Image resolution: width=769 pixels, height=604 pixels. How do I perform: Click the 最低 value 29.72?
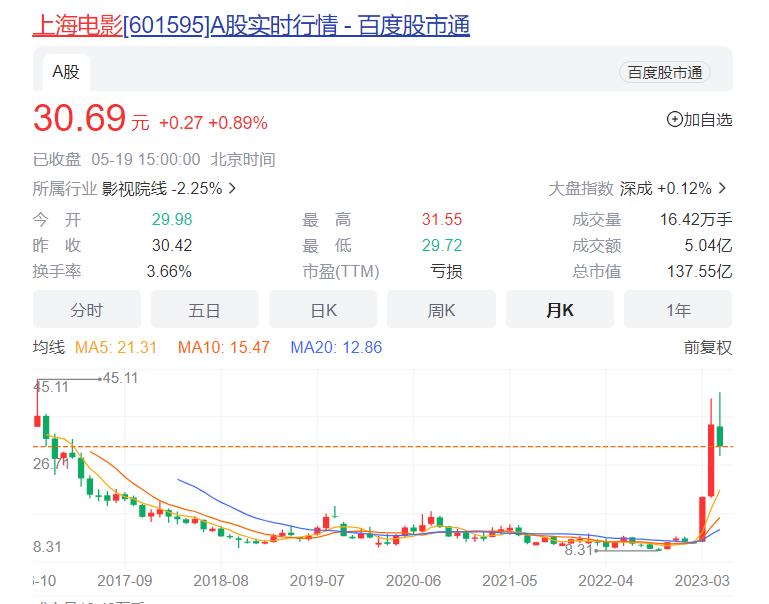tap(442, 245)
